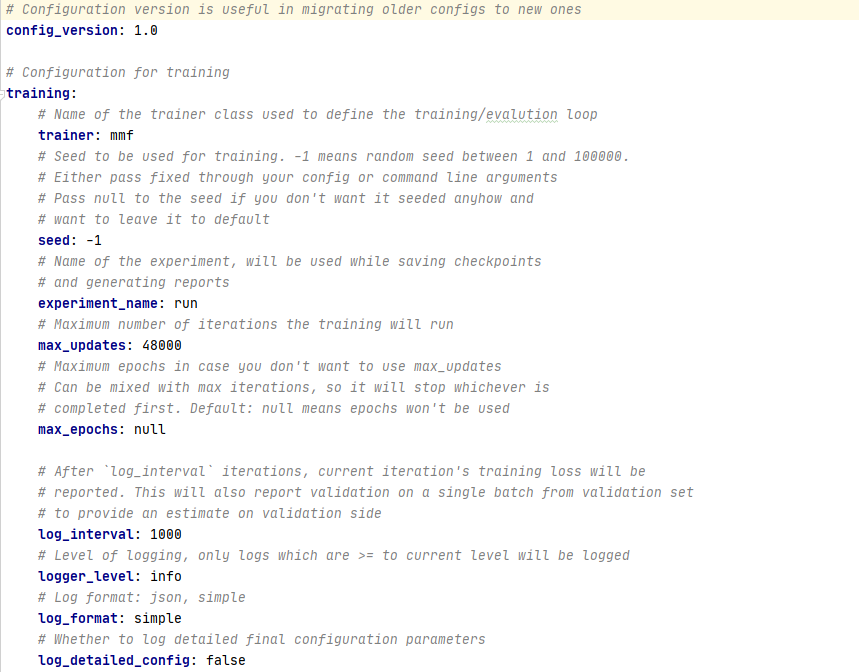Click the config_version key
This screenshot has height=672, width=859.
coord(61,31)
